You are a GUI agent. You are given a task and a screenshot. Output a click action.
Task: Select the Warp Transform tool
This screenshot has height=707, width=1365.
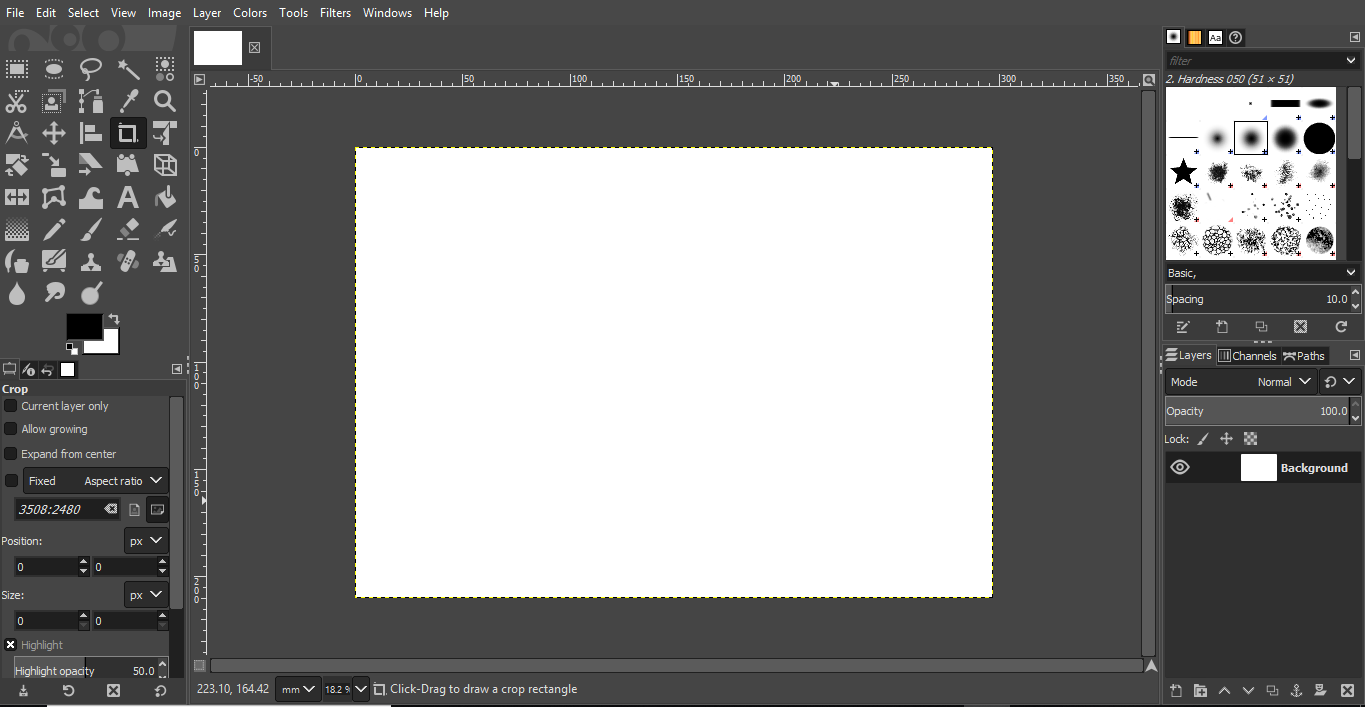pyautogui.click(x=91, y=197)
